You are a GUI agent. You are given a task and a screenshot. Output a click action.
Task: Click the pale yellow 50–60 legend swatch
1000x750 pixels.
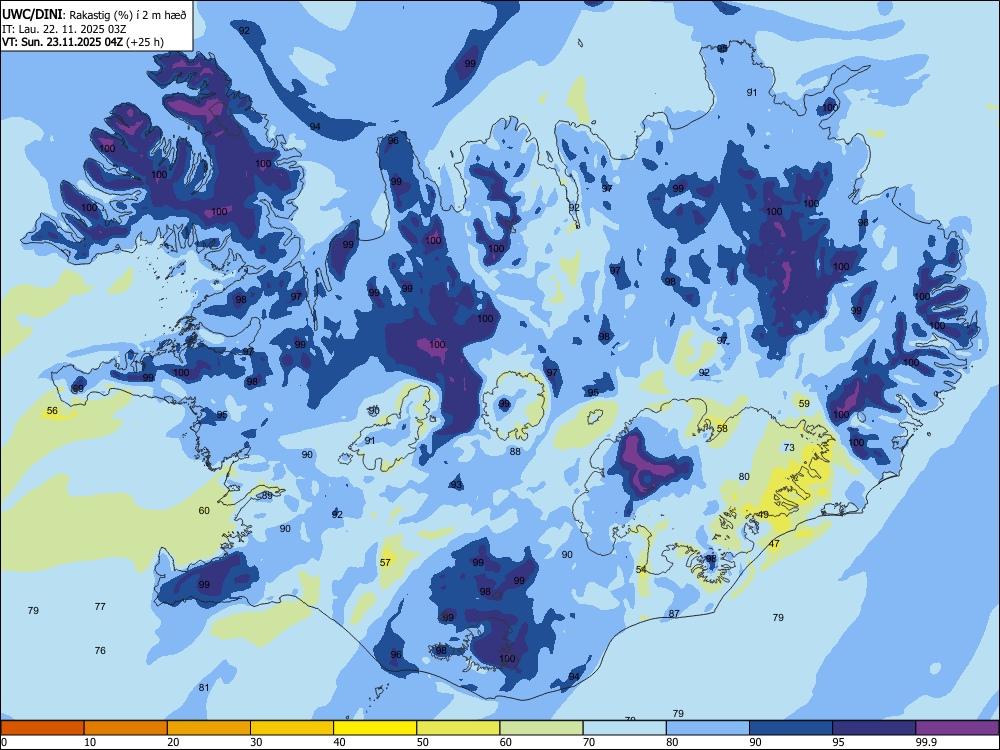pos(458,728)
